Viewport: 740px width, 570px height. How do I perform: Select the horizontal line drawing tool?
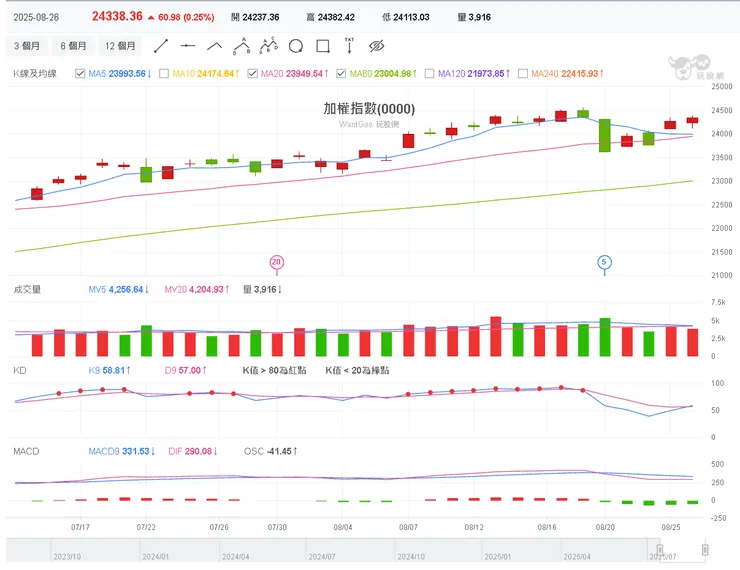tap(188, 46)
